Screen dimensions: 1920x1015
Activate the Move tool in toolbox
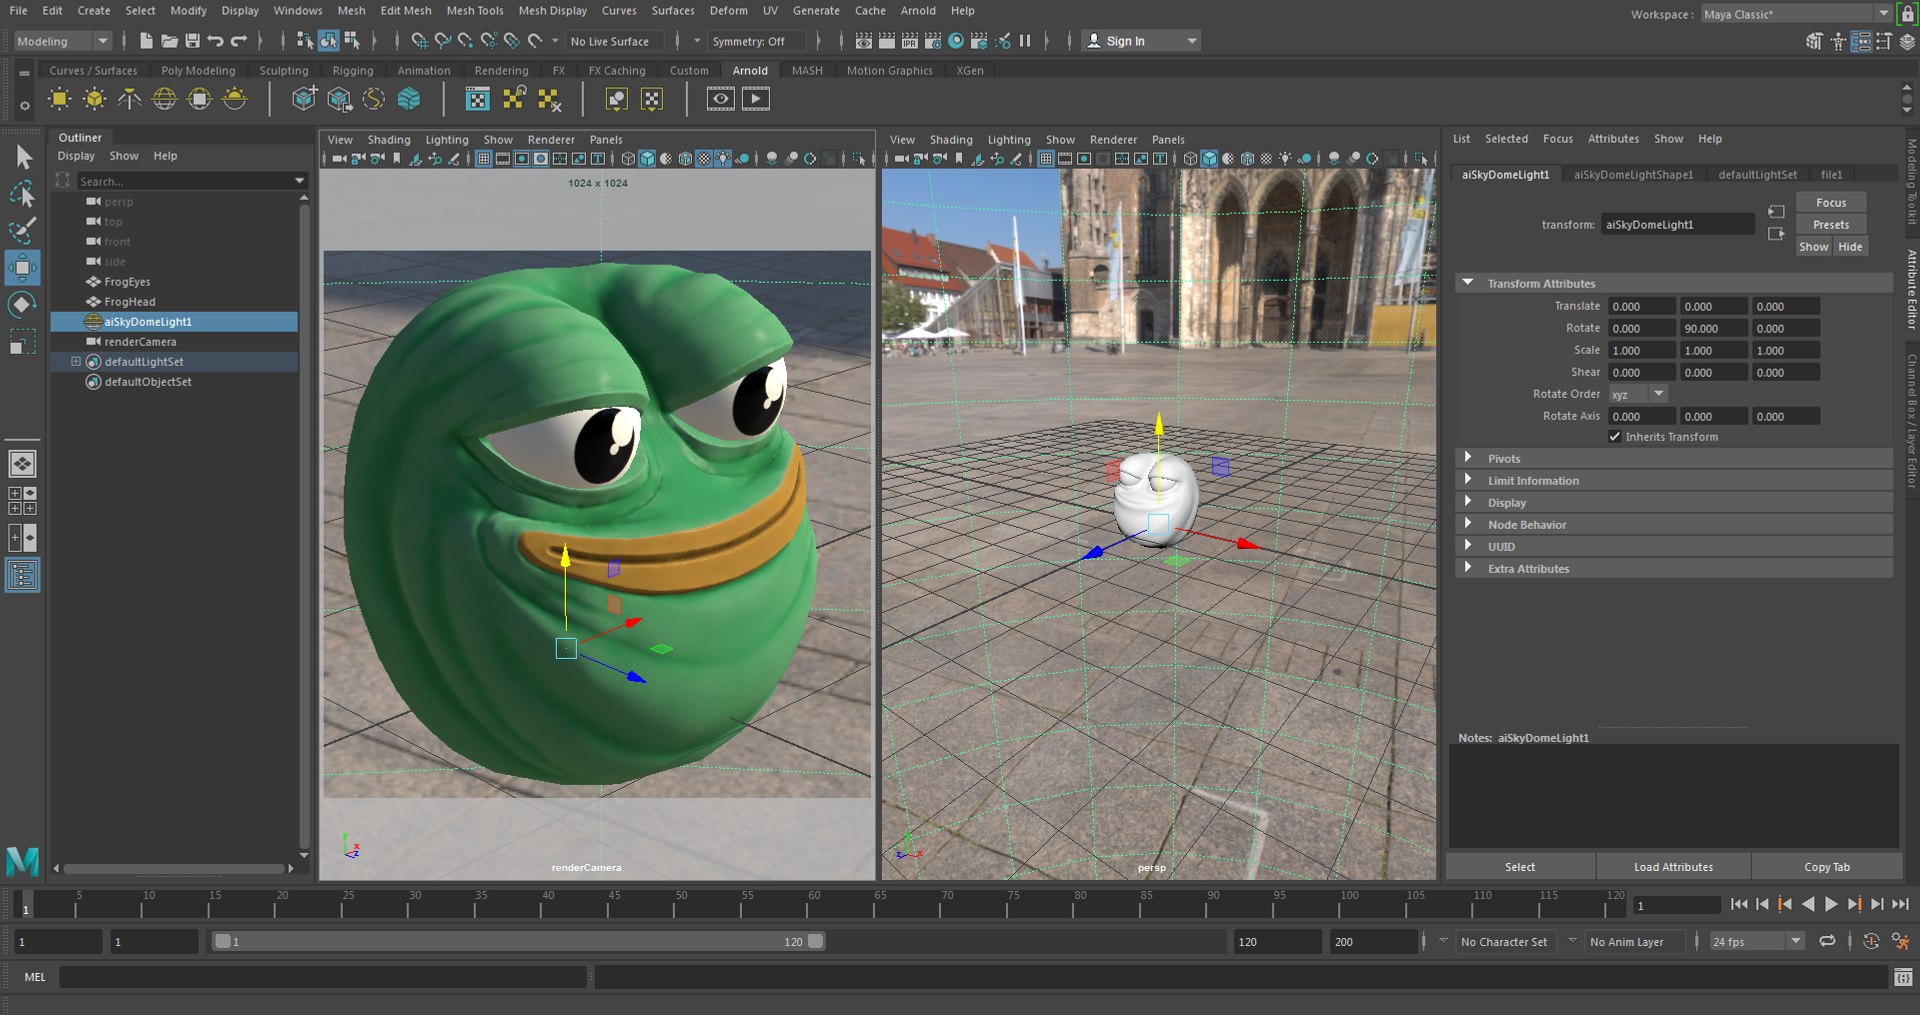23,267
